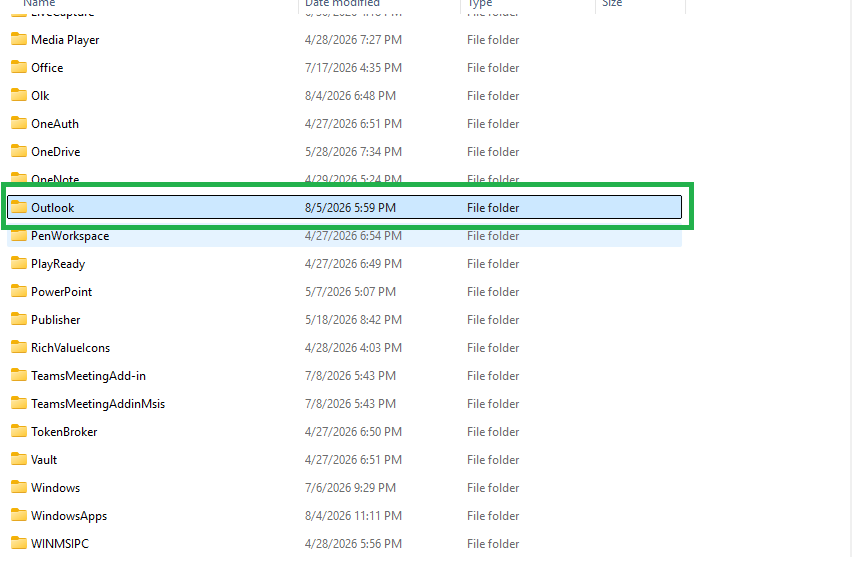
Task: Click the Vault folder icon
Action: pos(18,459)
